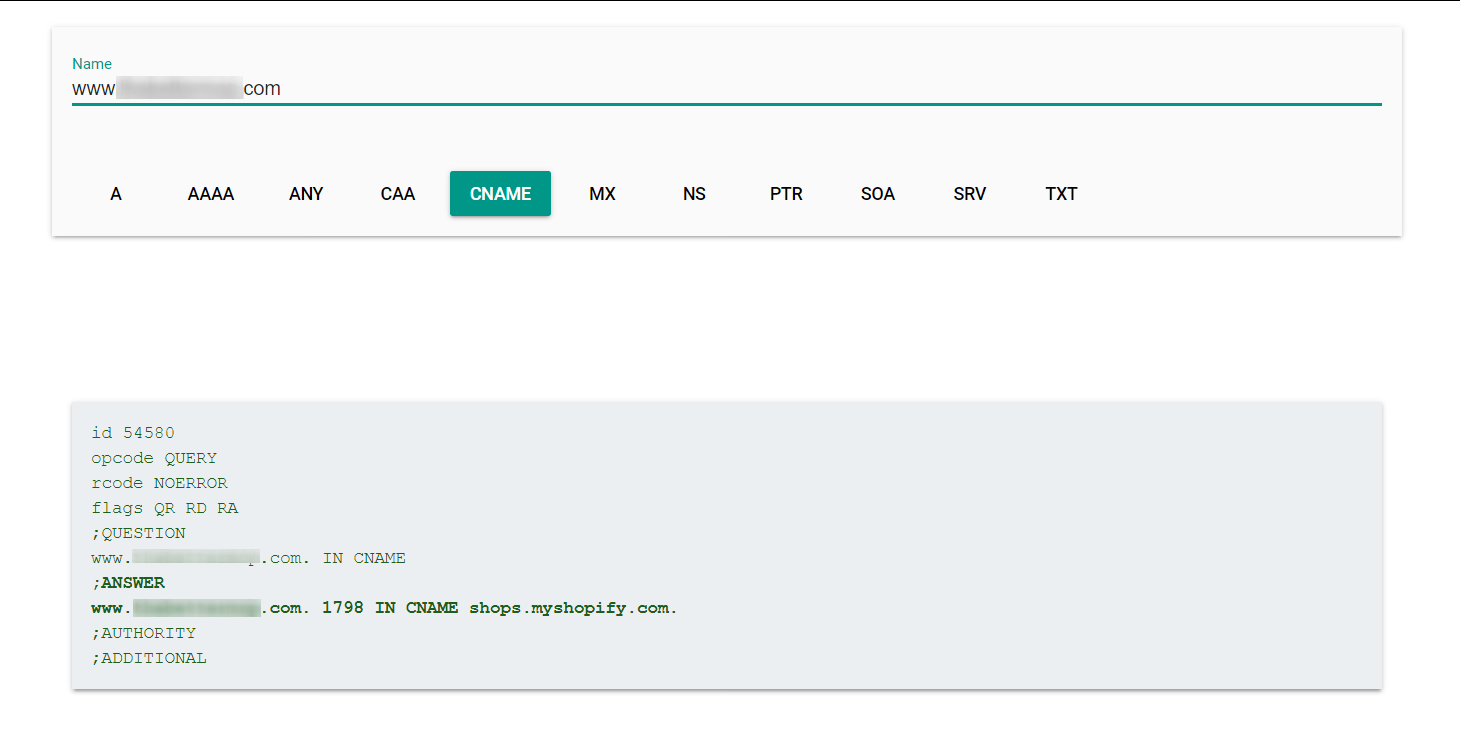1460x741 pixels.
Task: Click the bold ;ANSWER heading
Action: point(128,583)
